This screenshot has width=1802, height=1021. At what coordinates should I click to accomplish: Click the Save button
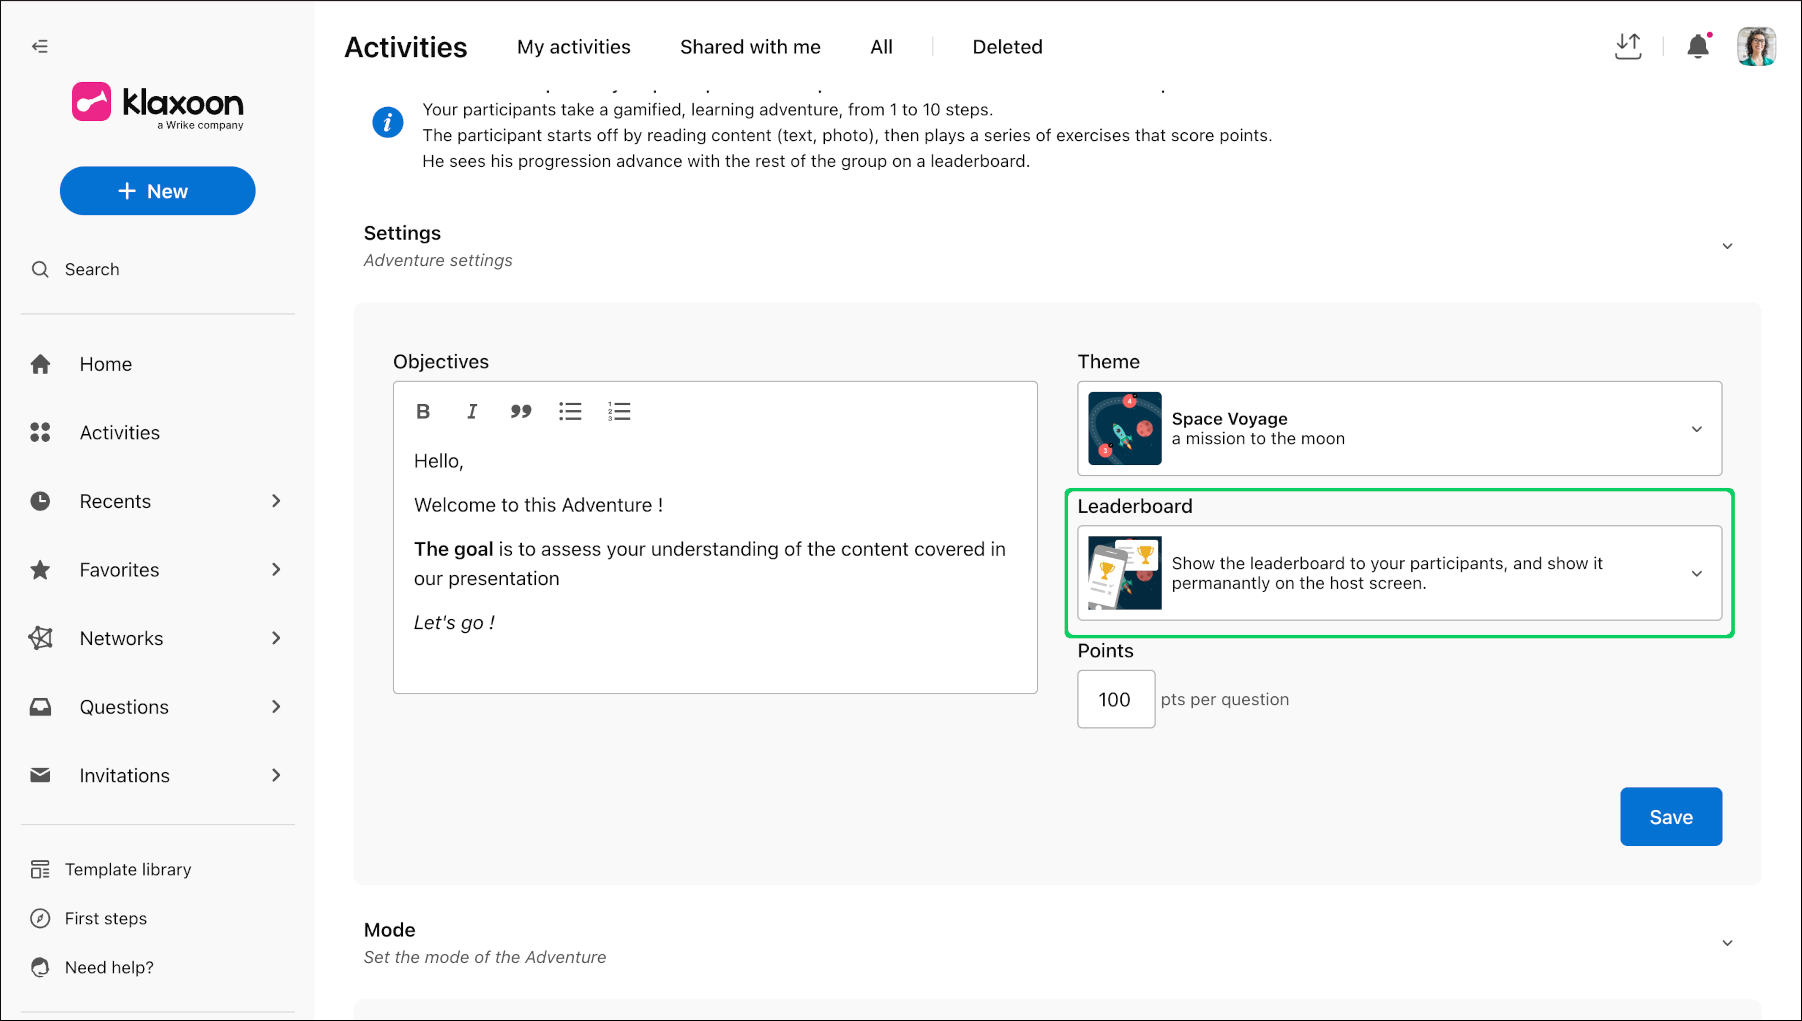pyautogui.click(x=1671, y=817)
